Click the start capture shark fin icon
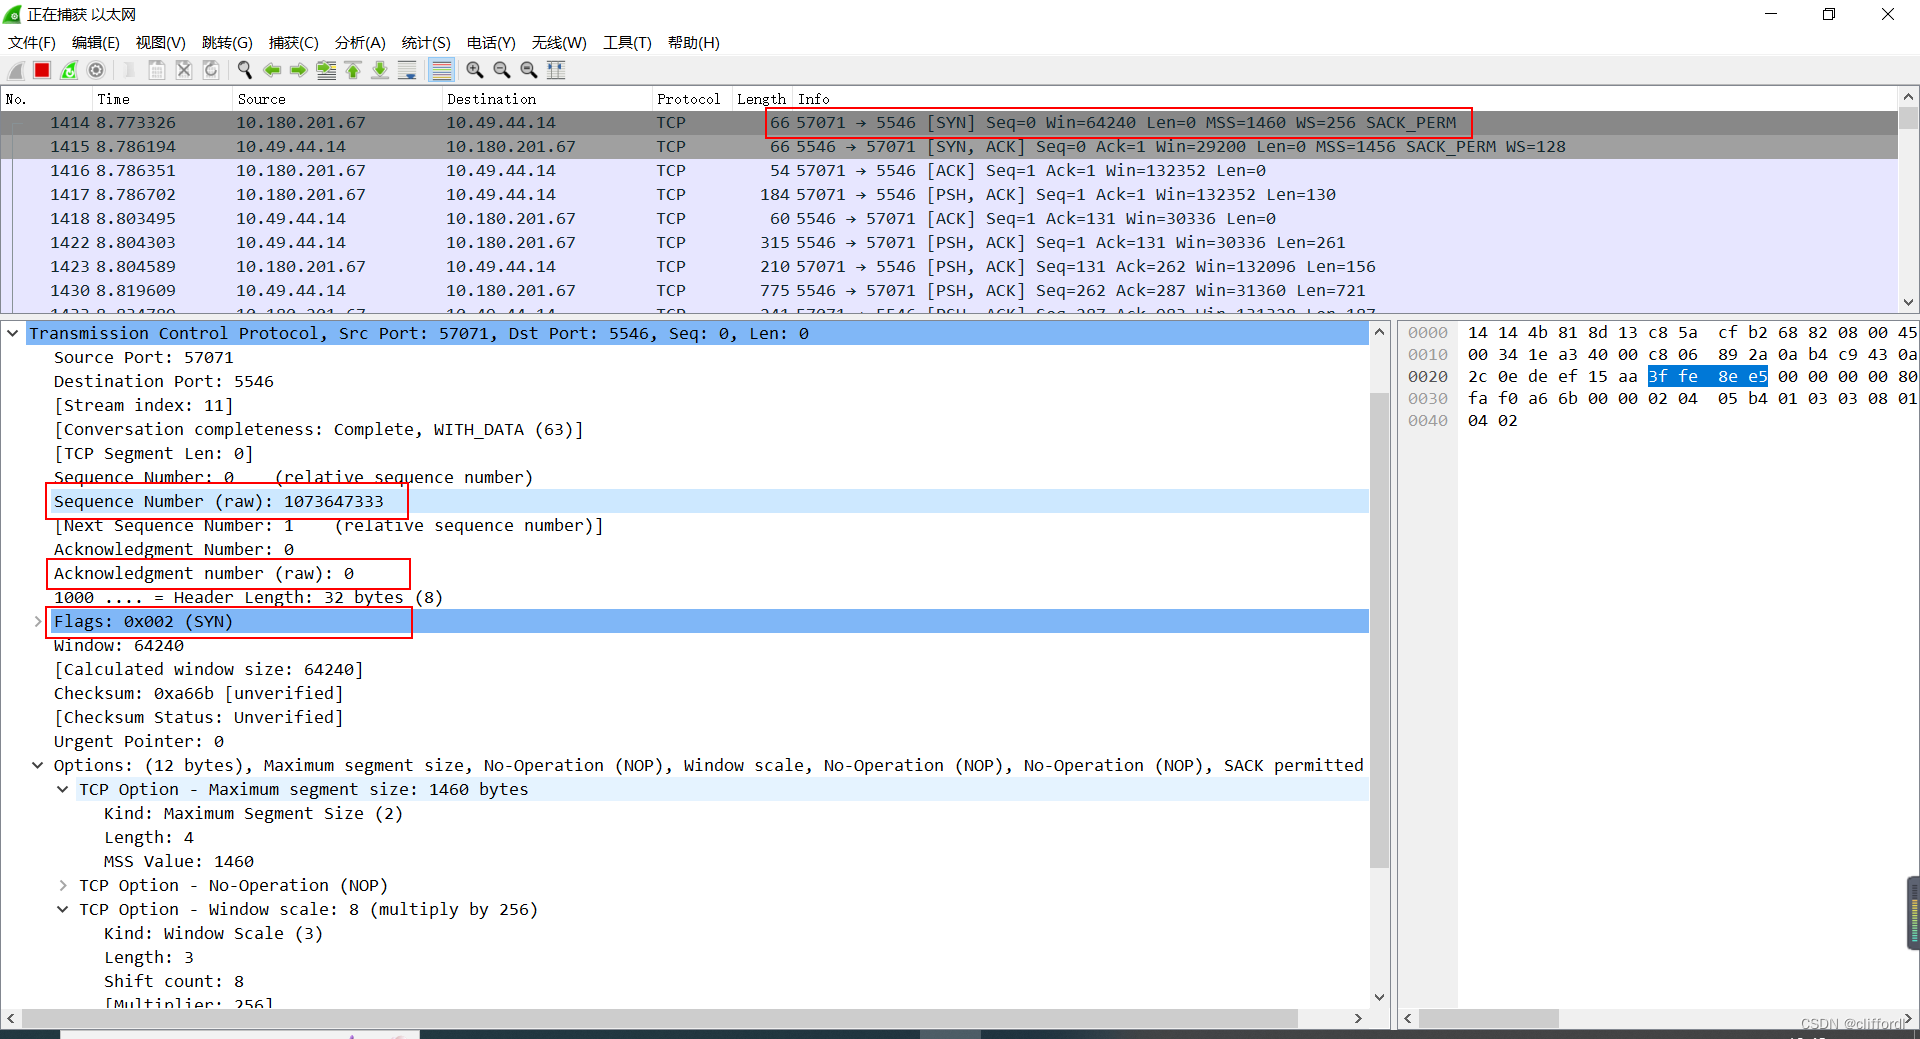Viewport: 1920px width, 1039px height. coord(16,70)
